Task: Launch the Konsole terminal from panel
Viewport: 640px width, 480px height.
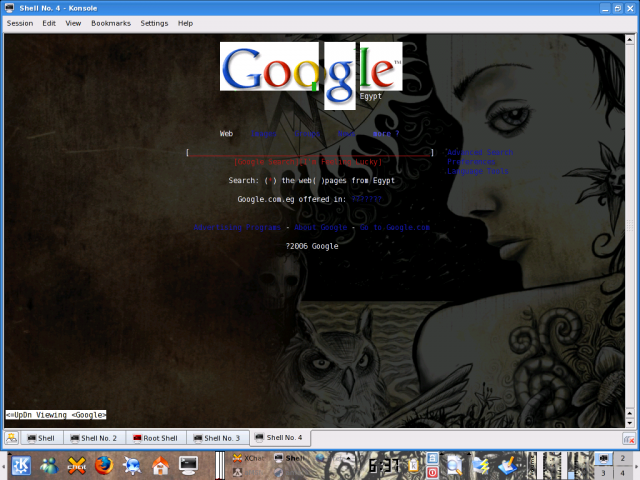Action: click(188, 465)
